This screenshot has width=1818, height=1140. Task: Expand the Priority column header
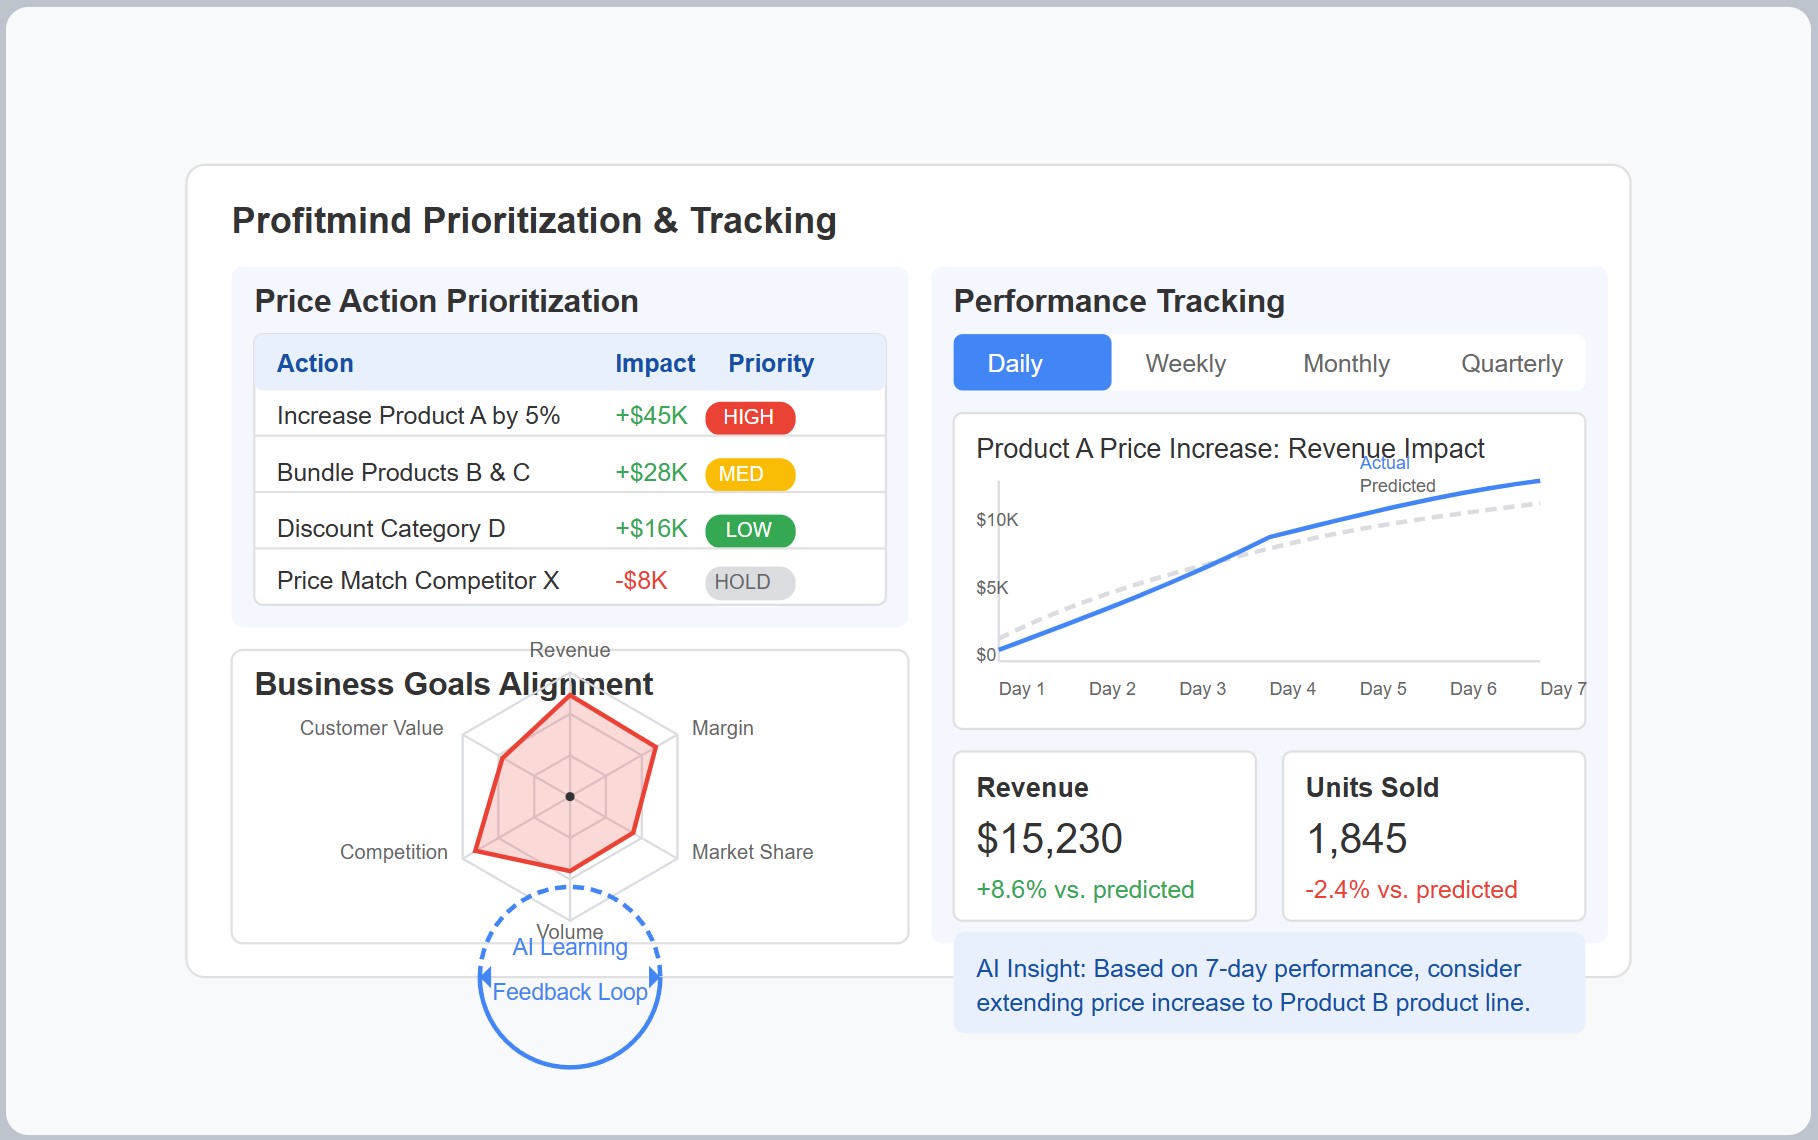(770, 362)
